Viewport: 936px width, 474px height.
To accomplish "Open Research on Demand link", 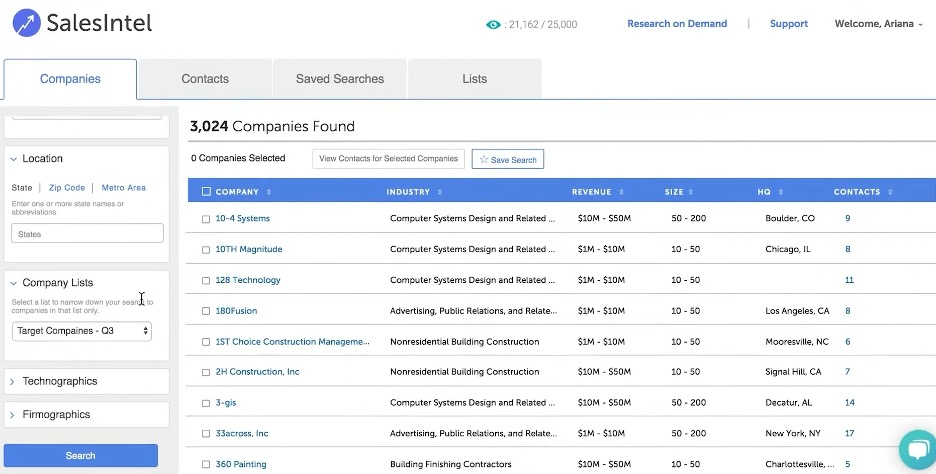I will (x=677, y=24).
